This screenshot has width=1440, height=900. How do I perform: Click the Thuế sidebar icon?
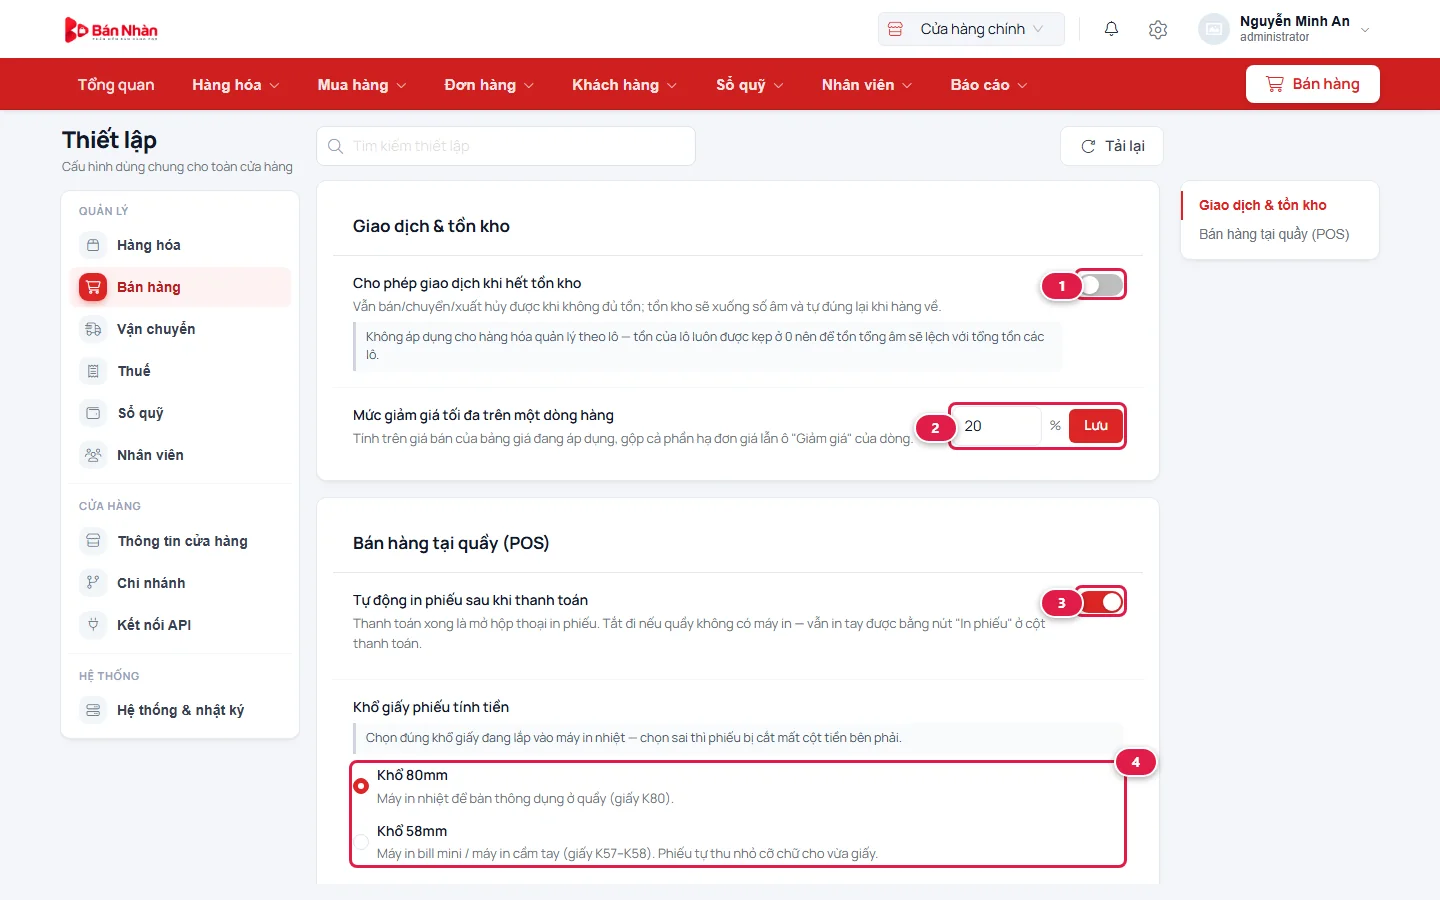(93, 371)
